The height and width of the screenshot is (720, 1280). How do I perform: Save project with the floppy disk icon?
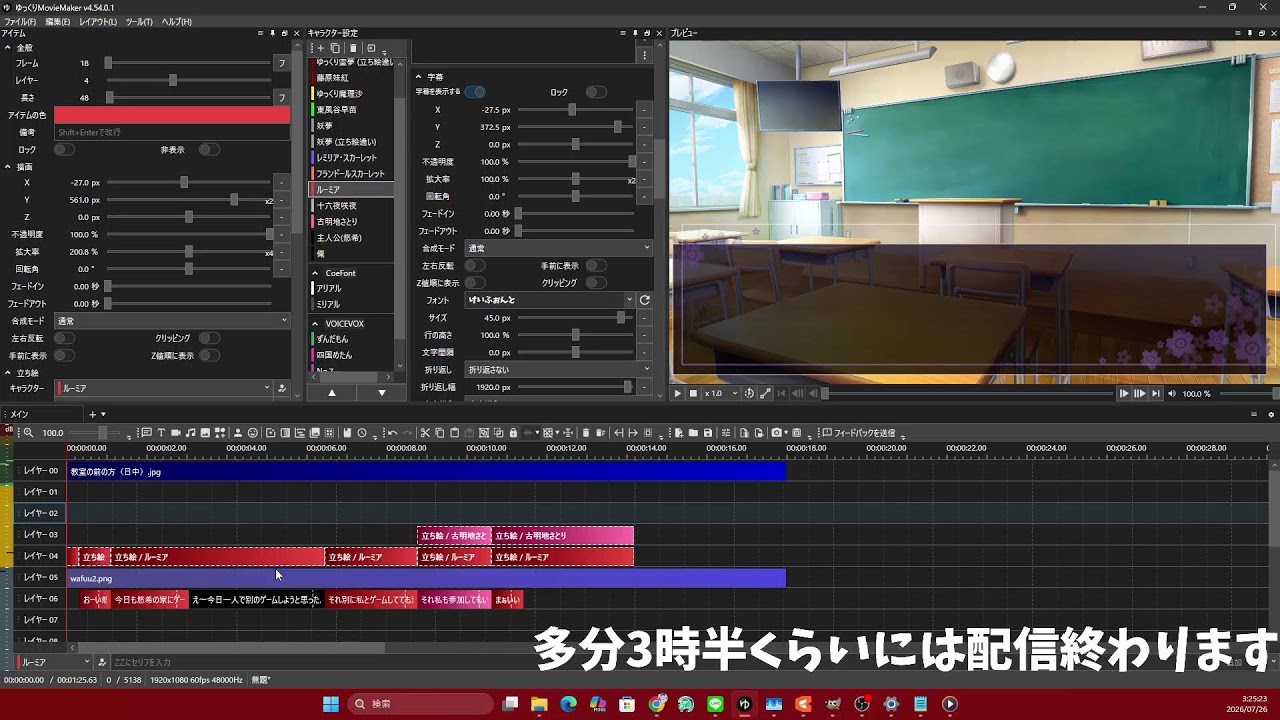coord(708,433)
